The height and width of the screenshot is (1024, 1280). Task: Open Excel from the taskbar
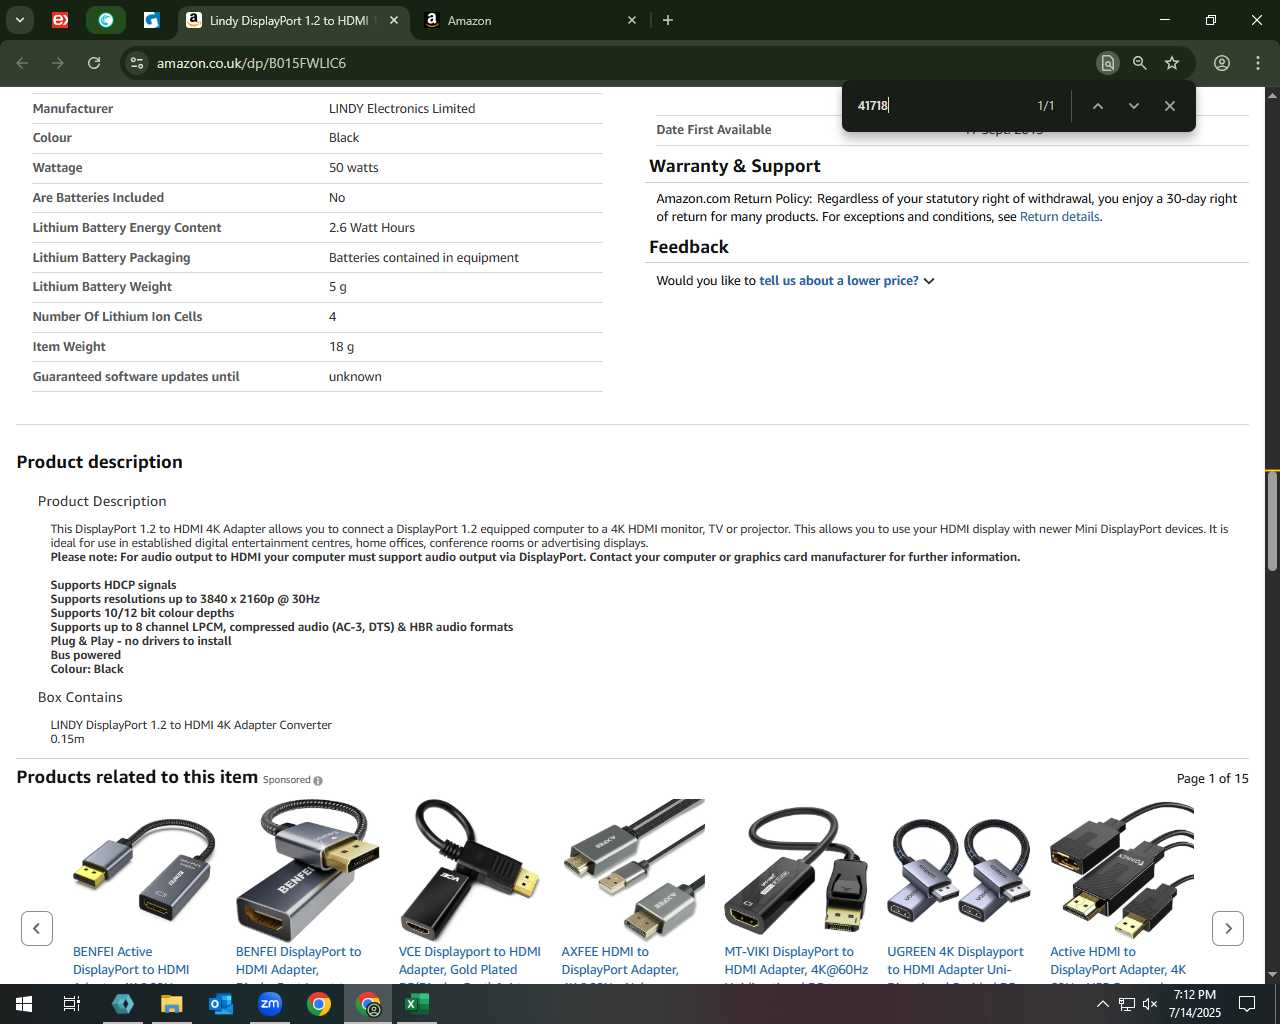click(x=417, y=1004)
